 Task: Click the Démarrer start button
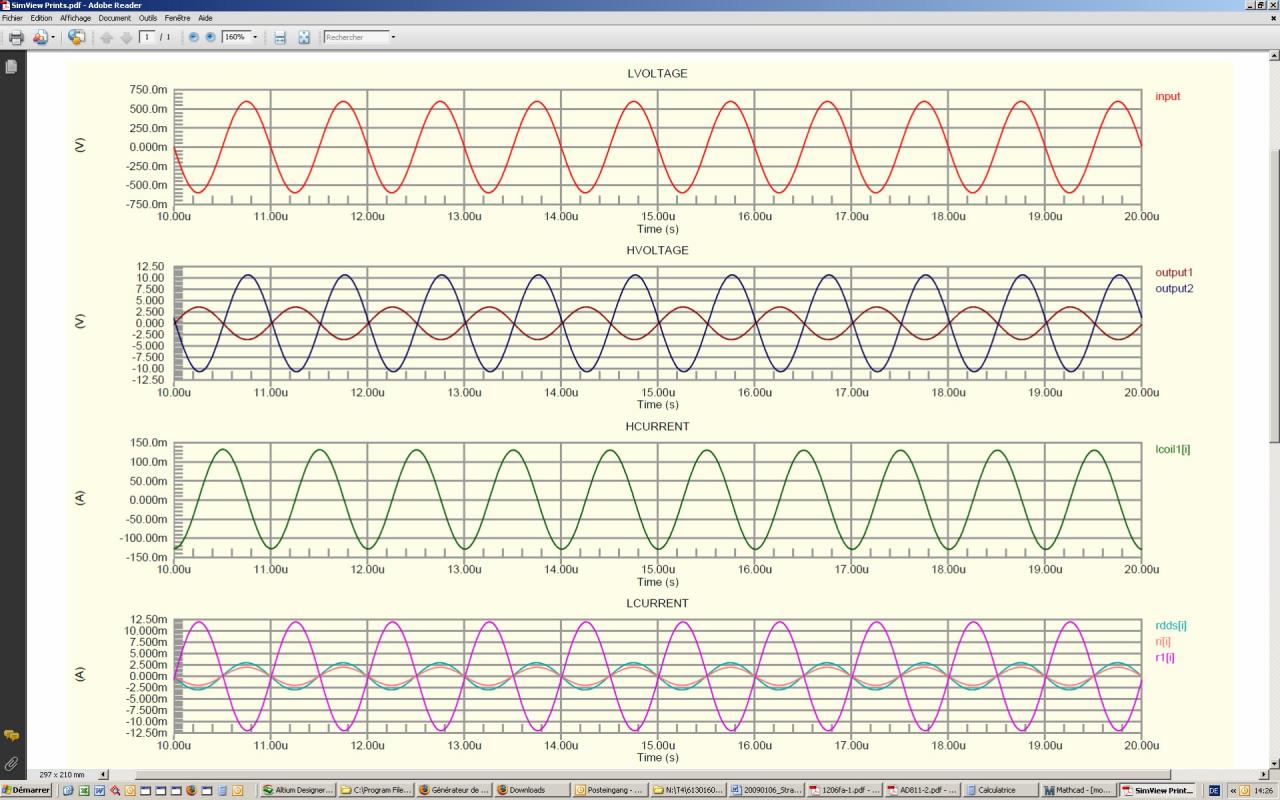(27, 790)
